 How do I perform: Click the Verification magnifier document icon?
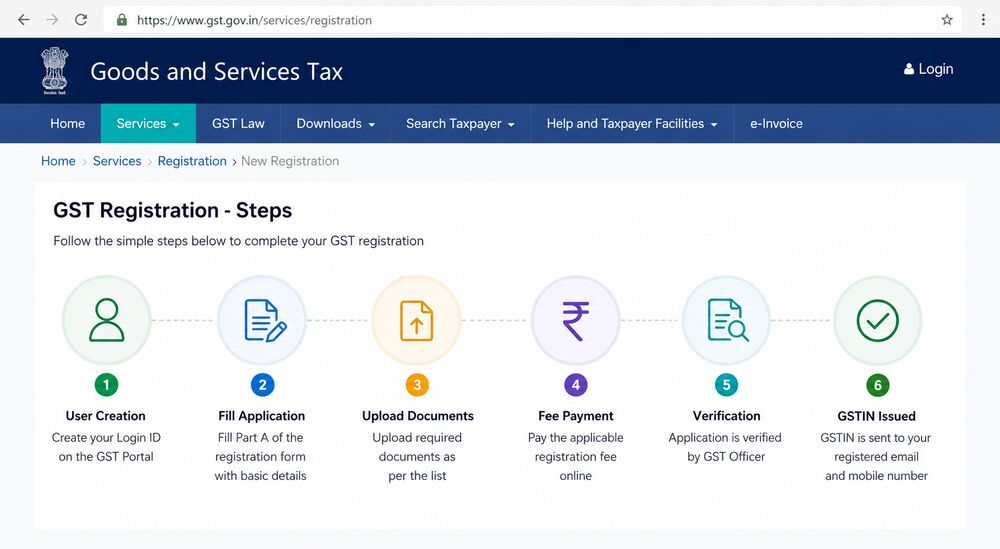point(728,320)
